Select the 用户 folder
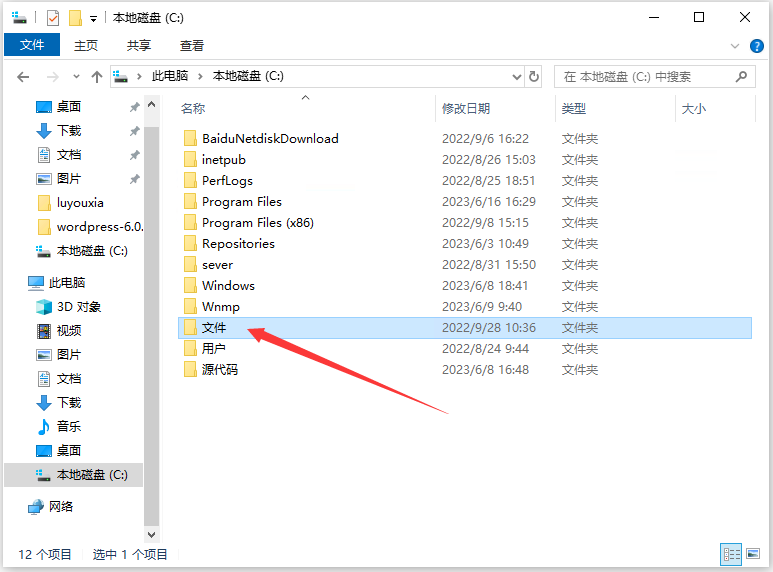 tap(213, 349)
